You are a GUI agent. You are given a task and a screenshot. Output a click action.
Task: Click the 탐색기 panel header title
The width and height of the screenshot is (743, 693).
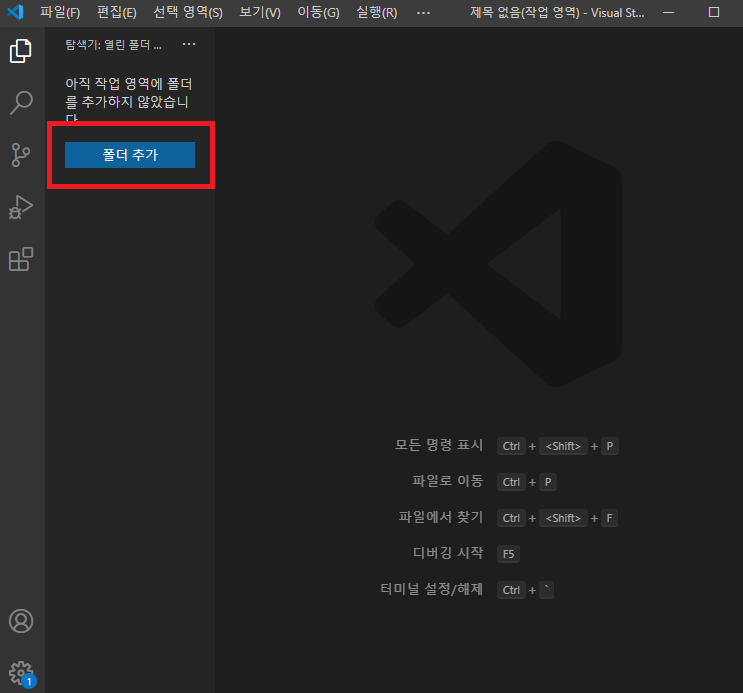coord(113,45)
